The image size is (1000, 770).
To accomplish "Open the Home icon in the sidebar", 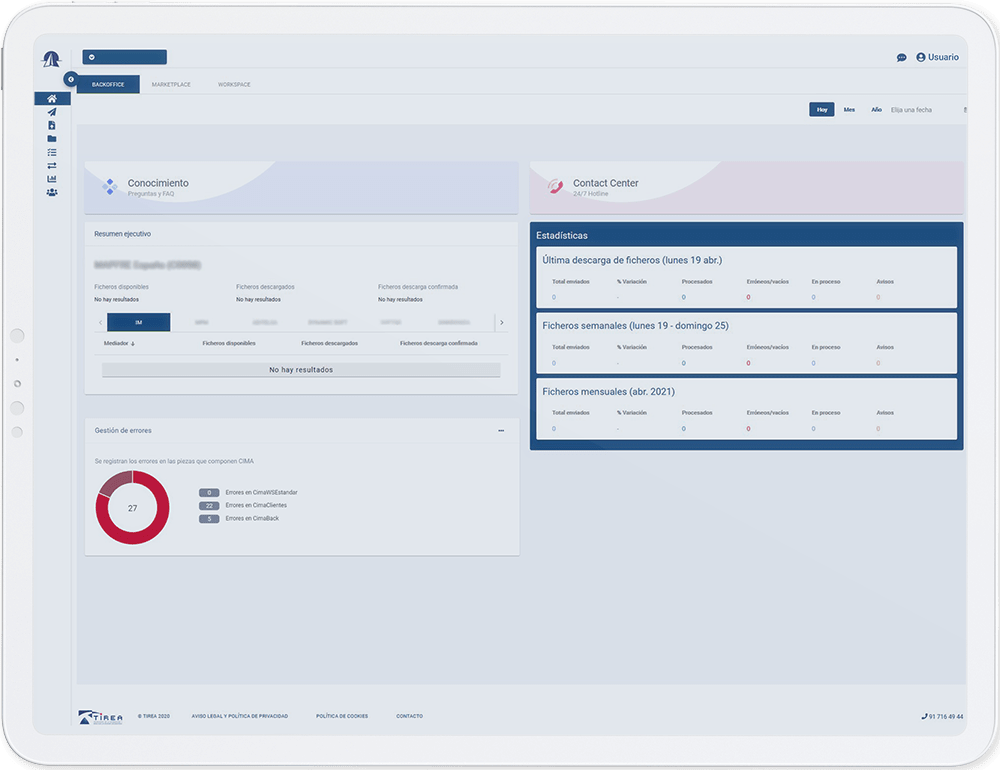I will (x=52, y=99).
